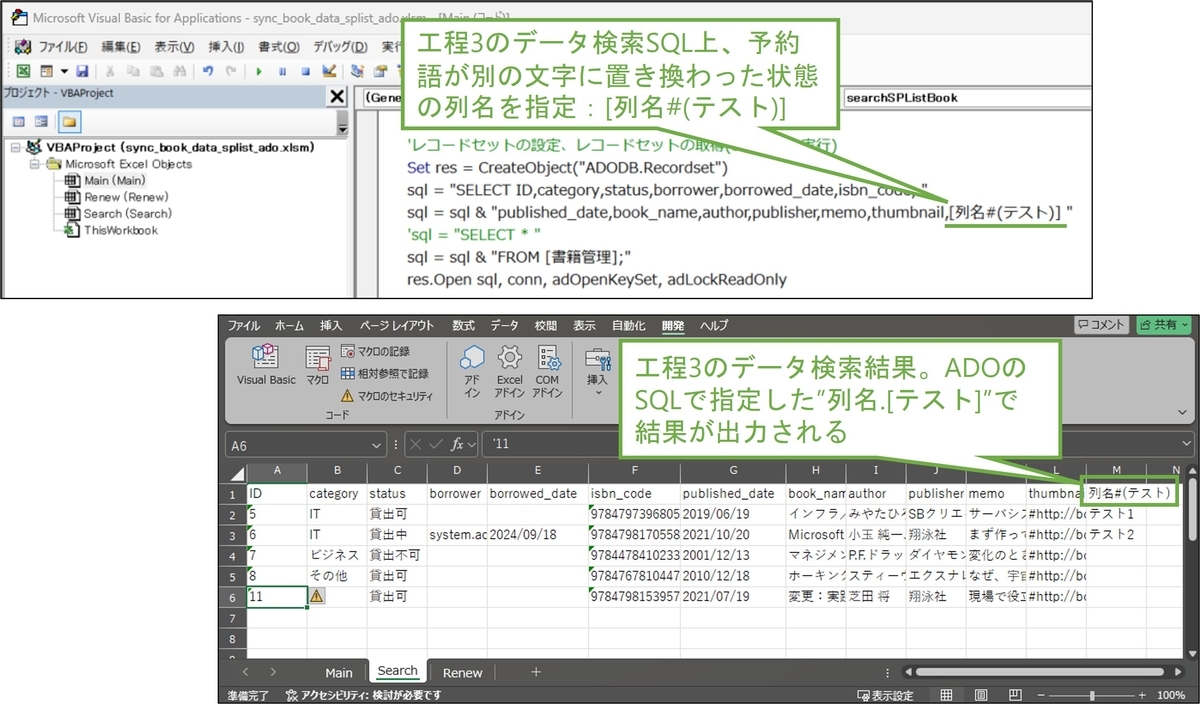
Task: Switch to the Renew sheet tab
Action: pyautogui.click(x=462, y=673)
